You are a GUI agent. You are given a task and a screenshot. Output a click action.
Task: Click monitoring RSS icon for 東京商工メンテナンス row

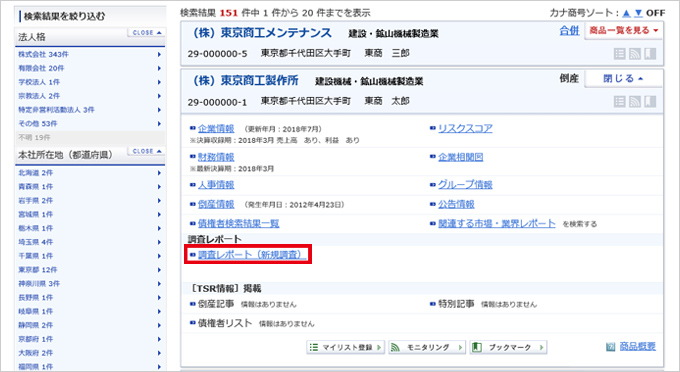coord(635,54)
